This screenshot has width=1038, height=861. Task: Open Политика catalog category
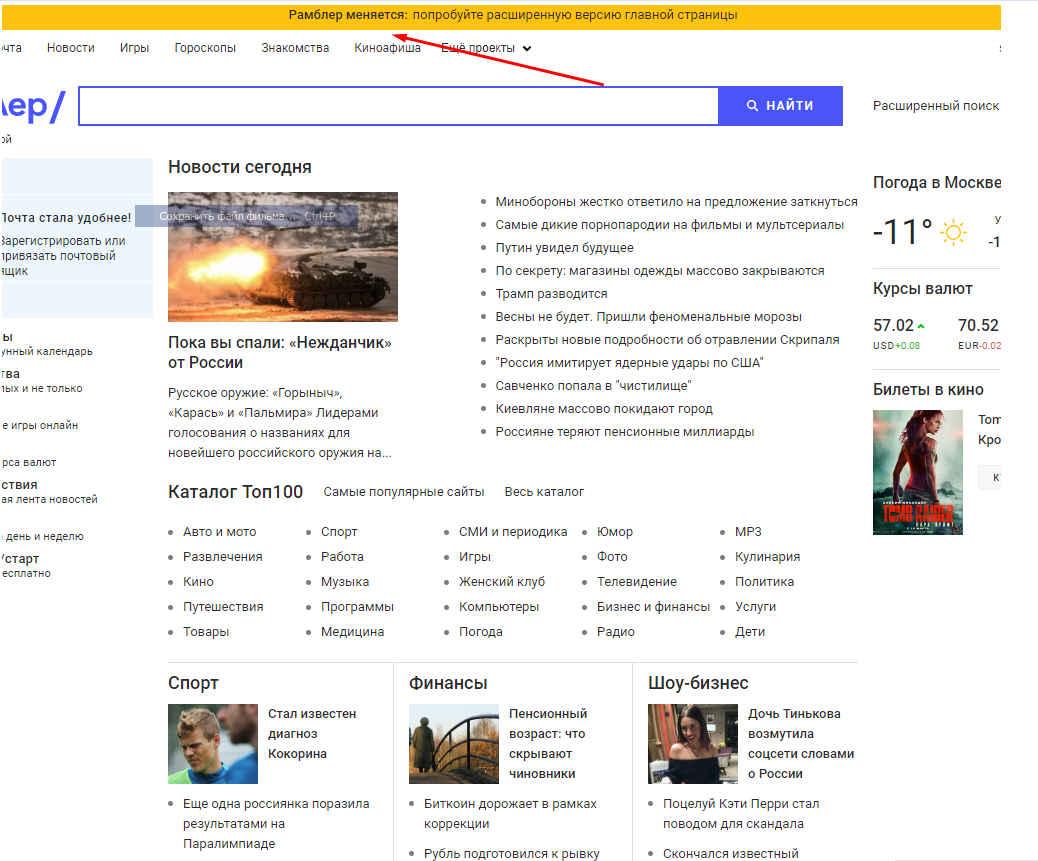tap(765, 582)
